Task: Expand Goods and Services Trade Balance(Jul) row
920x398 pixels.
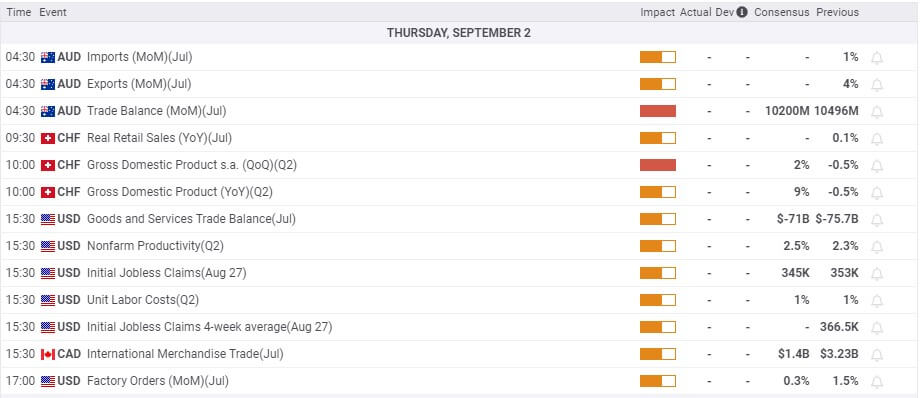Action: [460, 219]
